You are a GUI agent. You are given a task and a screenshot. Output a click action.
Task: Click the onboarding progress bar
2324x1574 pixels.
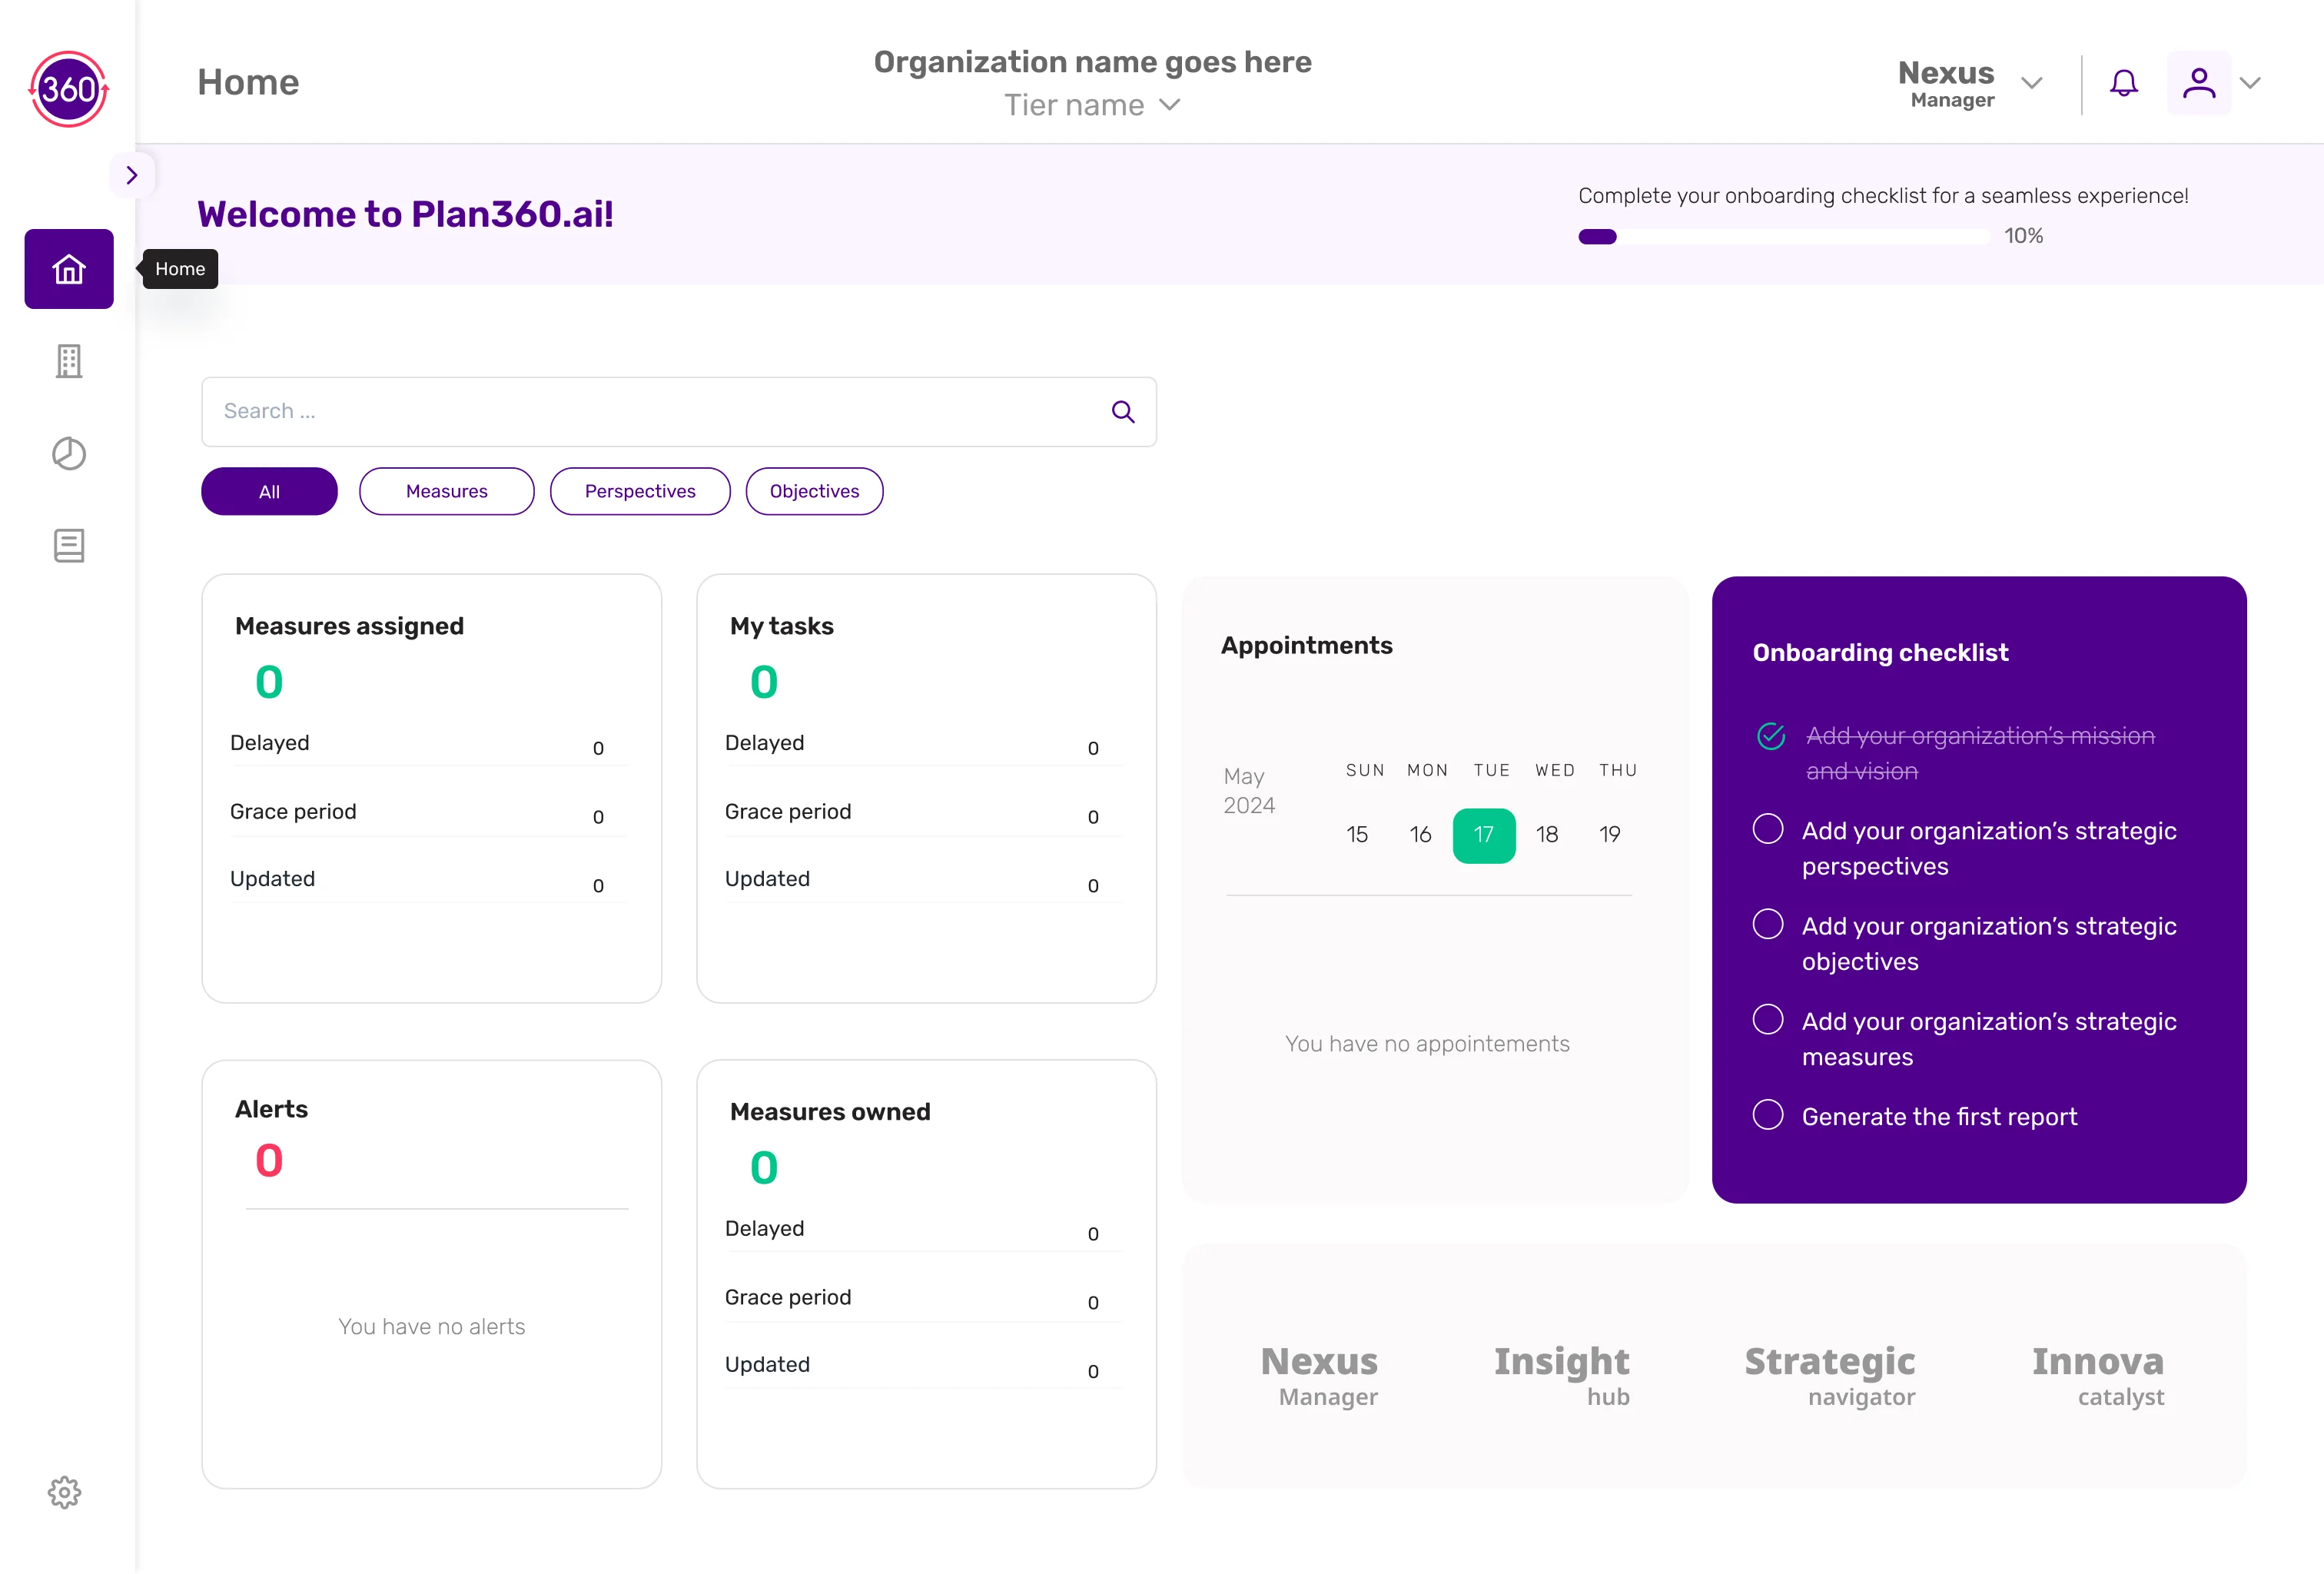click(1783, 236)
